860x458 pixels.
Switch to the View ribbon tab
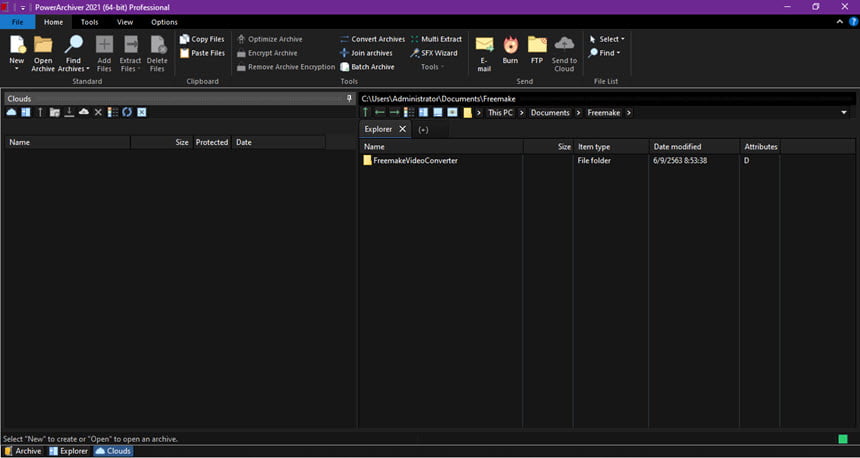(125, 22)
